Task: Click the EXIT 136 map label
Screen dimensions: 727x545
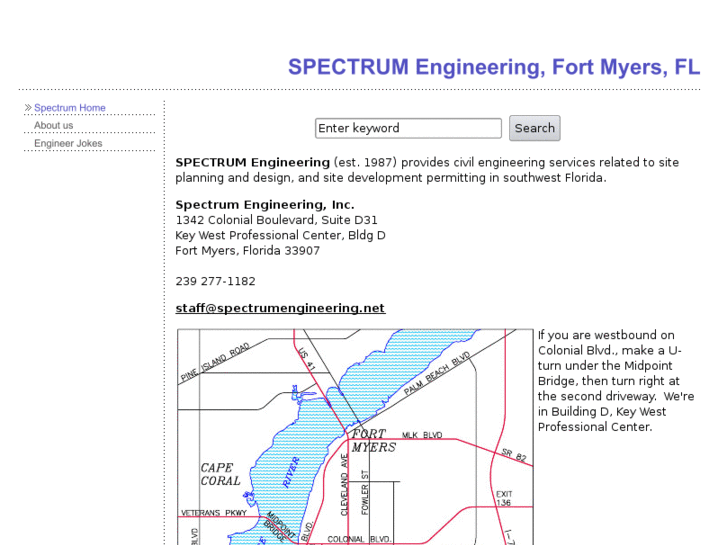Action: pos(504,498)
